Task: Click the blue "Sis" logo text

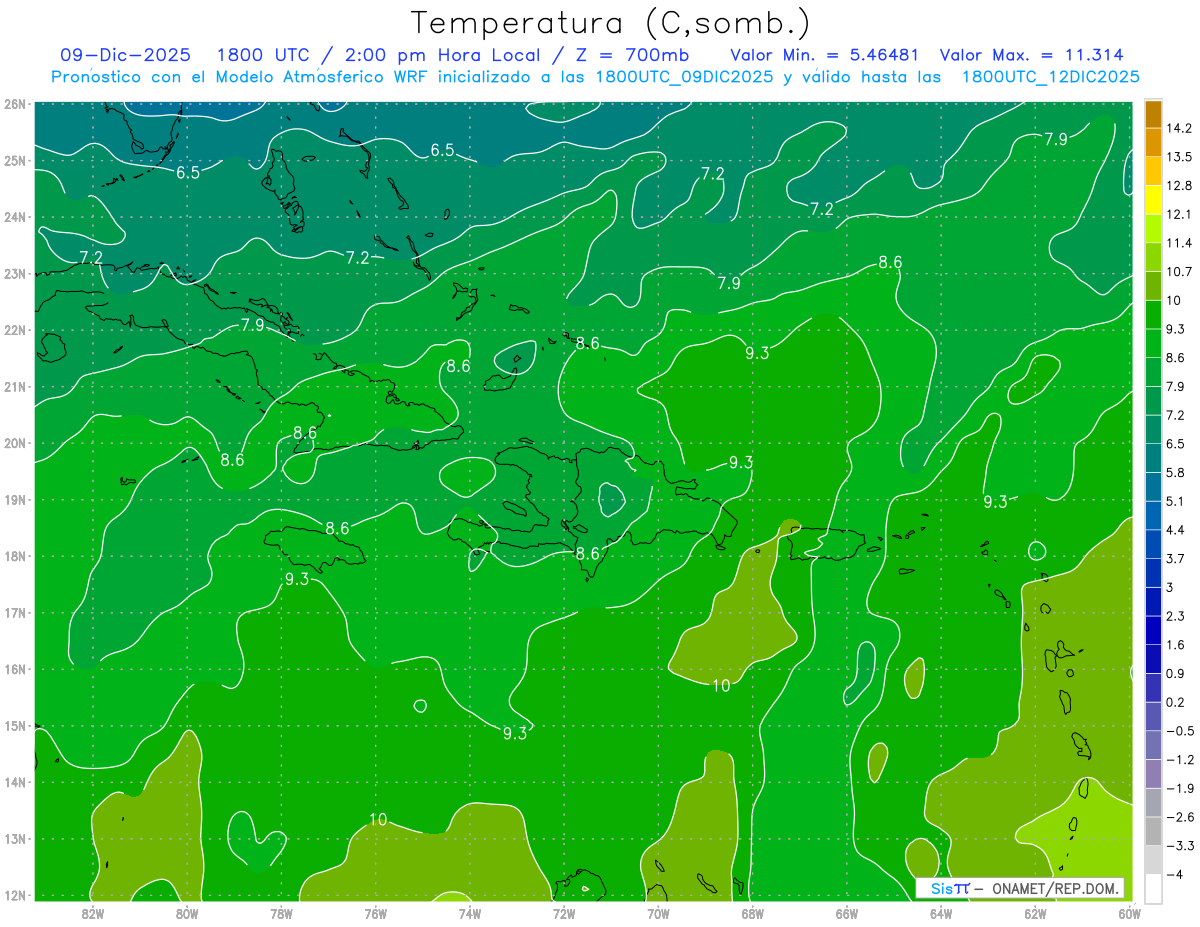Action: 943,888
